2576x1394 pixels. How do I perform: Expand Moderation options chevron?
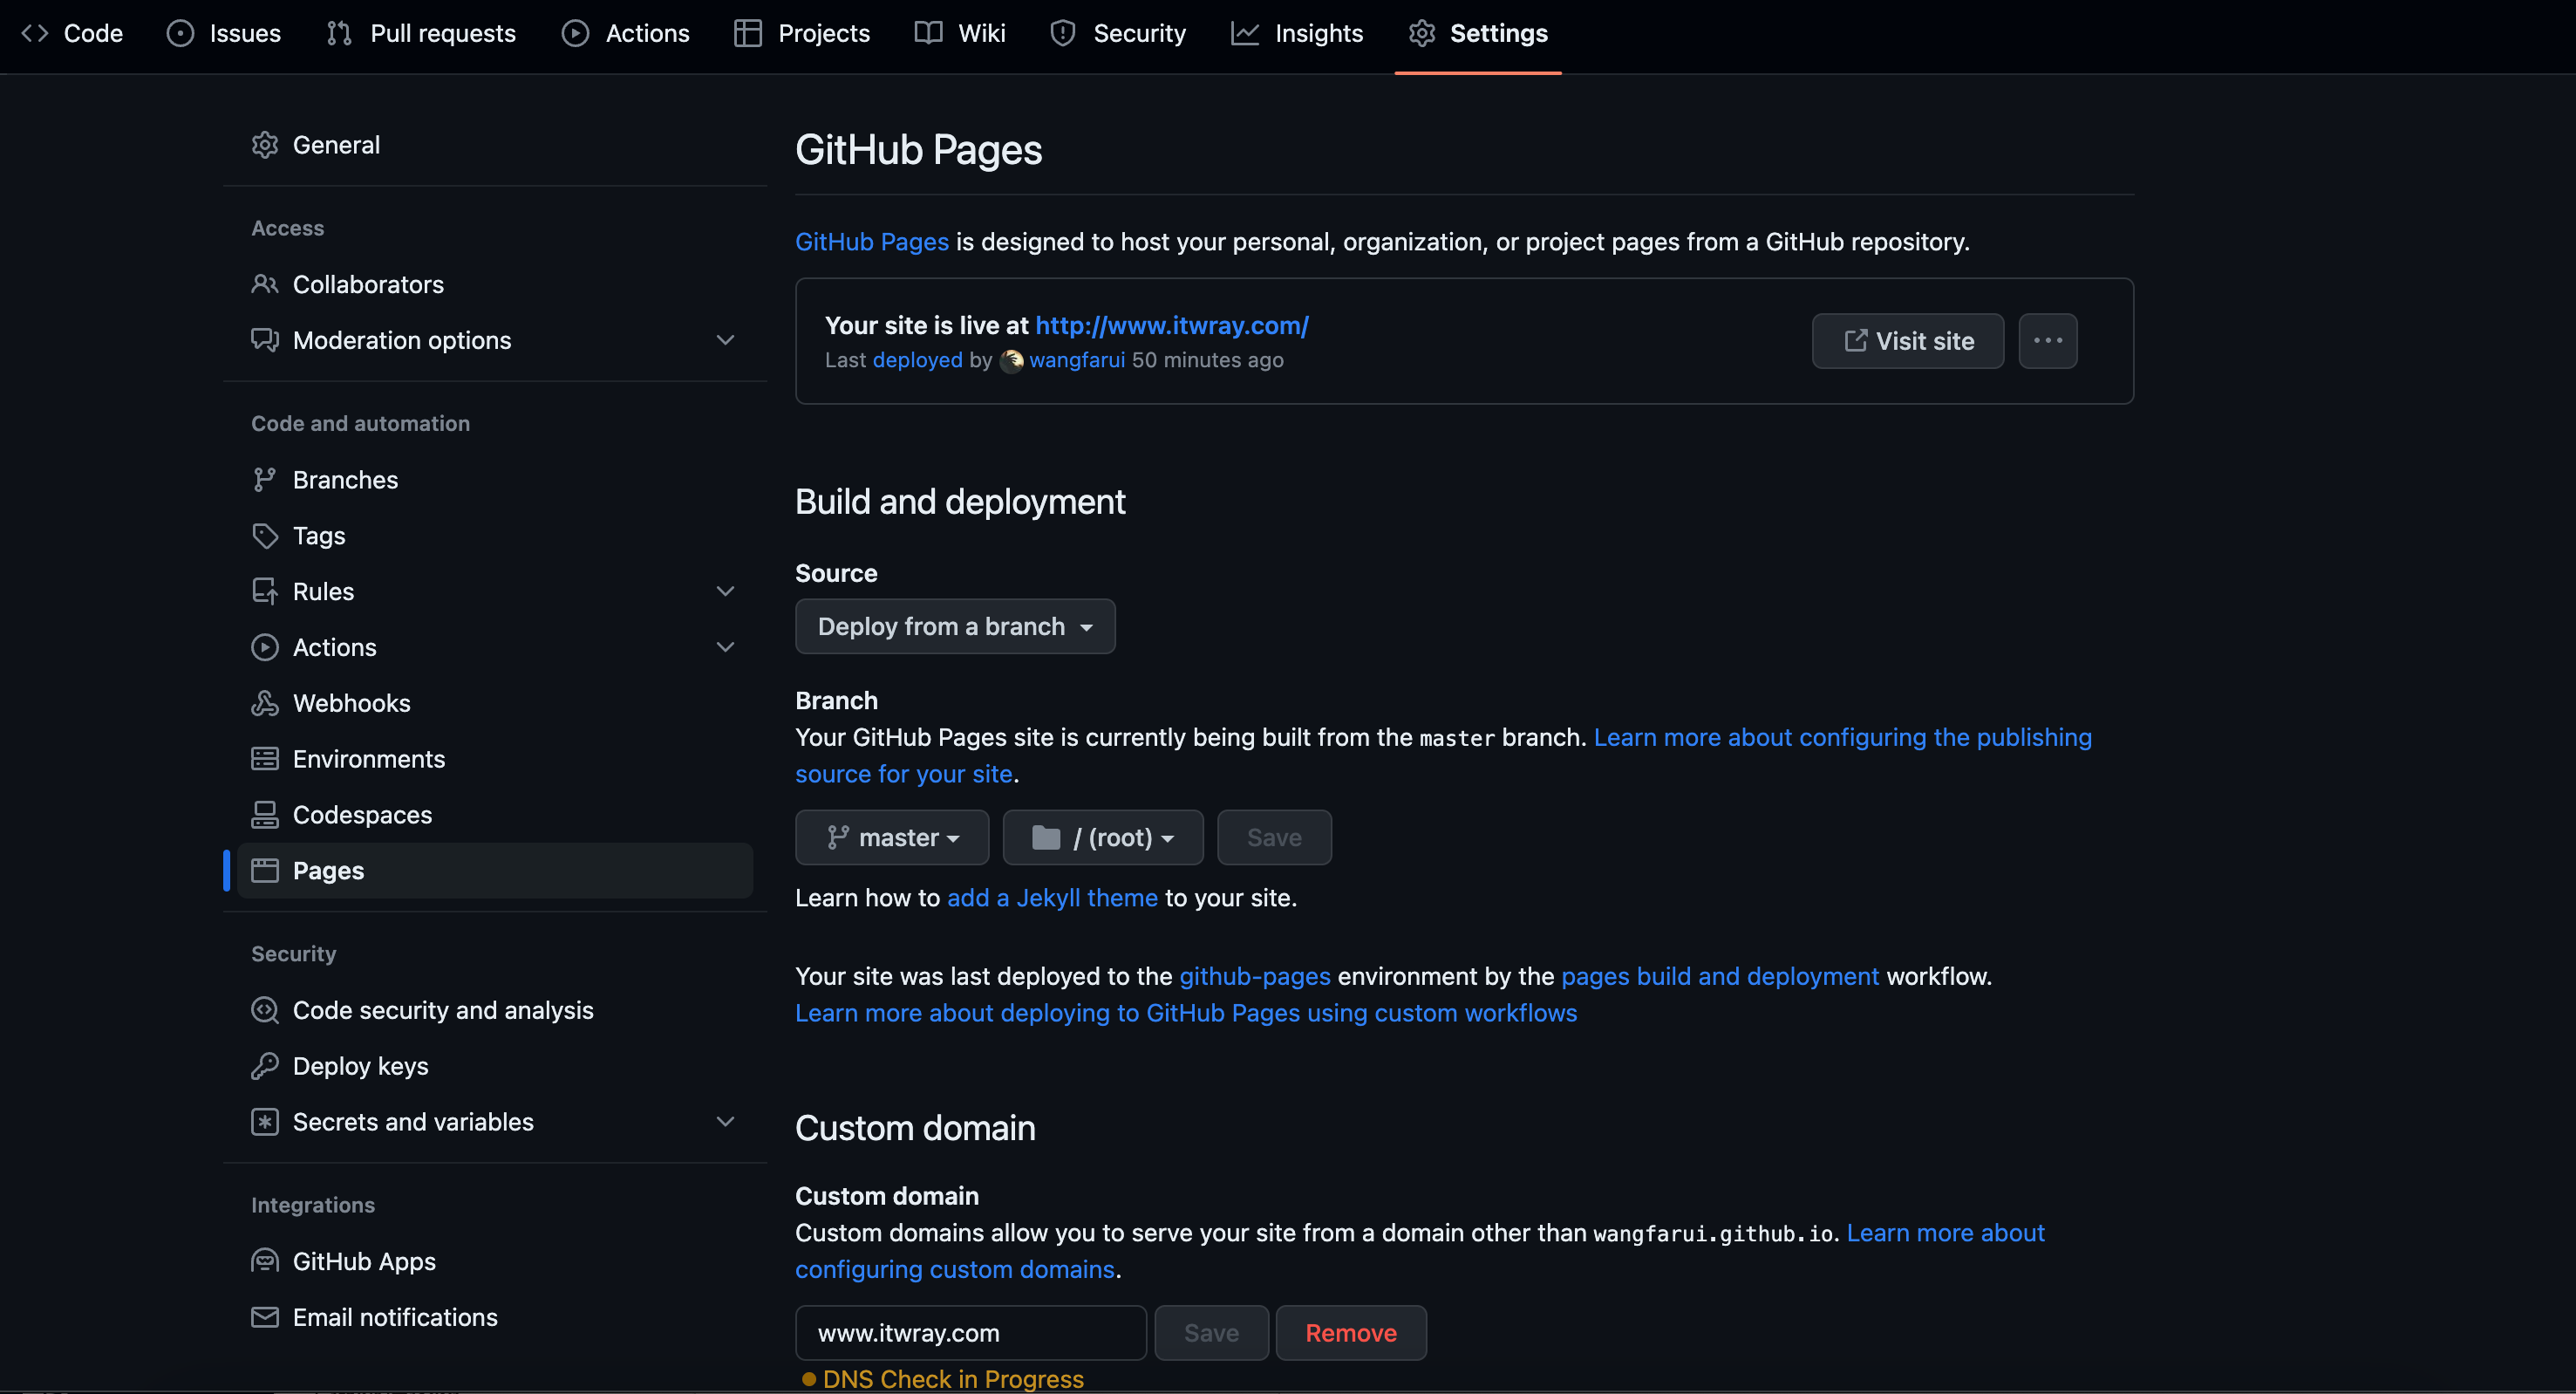tap(726, 340)
